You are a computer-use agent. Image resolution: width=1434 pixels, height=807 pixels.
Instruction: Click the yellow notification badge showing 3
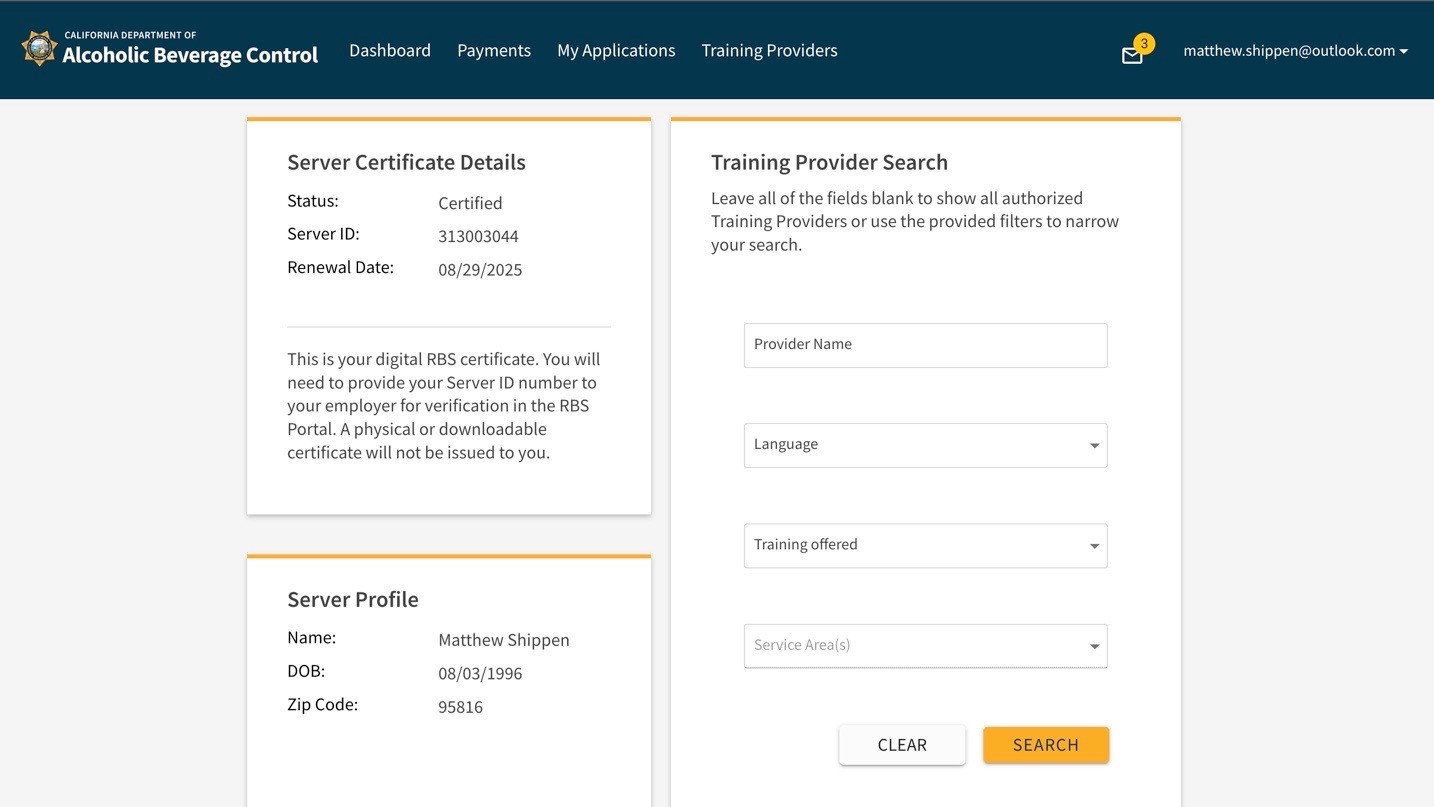(1144, 43)
